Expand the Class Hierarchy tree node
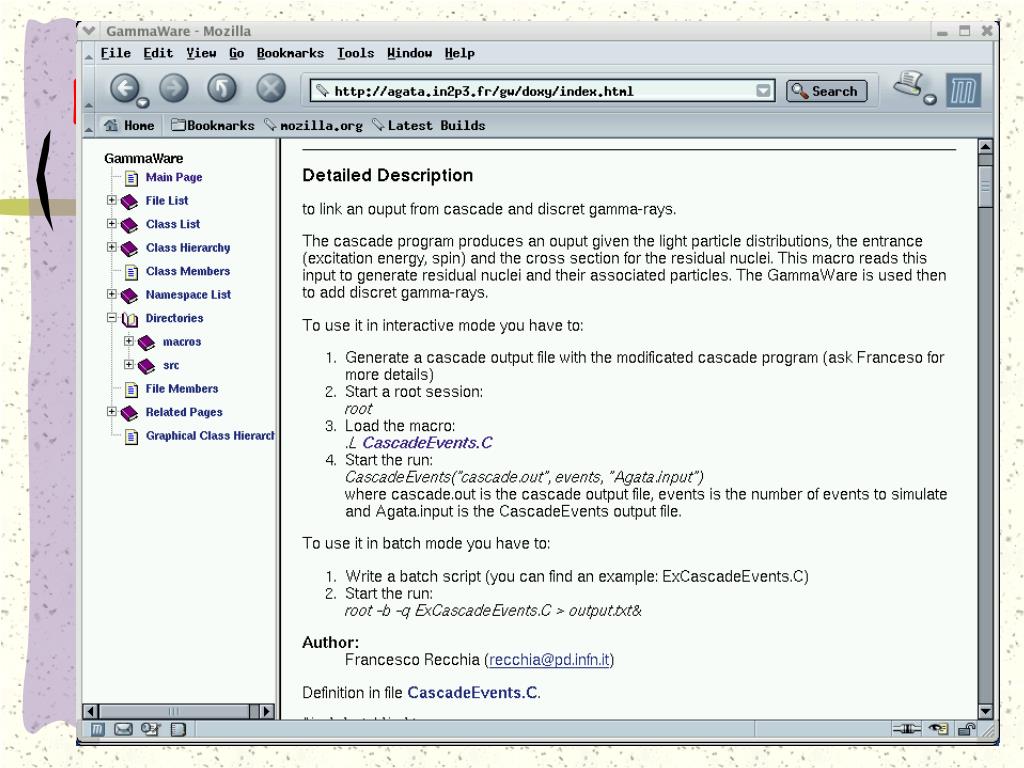The image size is (1024, 768). pyautogui.click(x=112, y=247)
